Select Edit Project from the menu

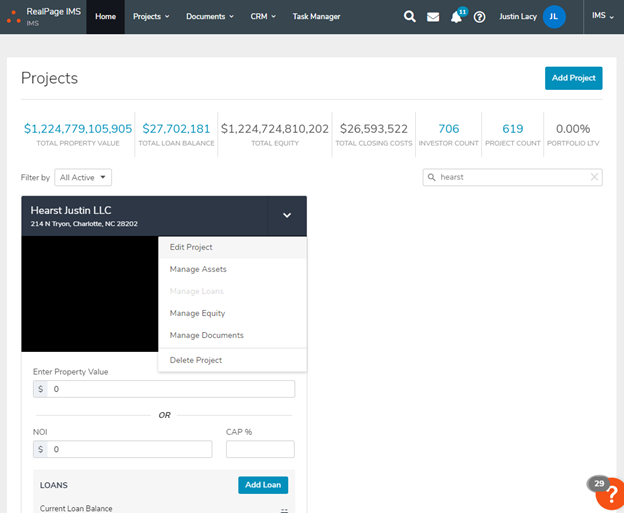tap(191, 247)
